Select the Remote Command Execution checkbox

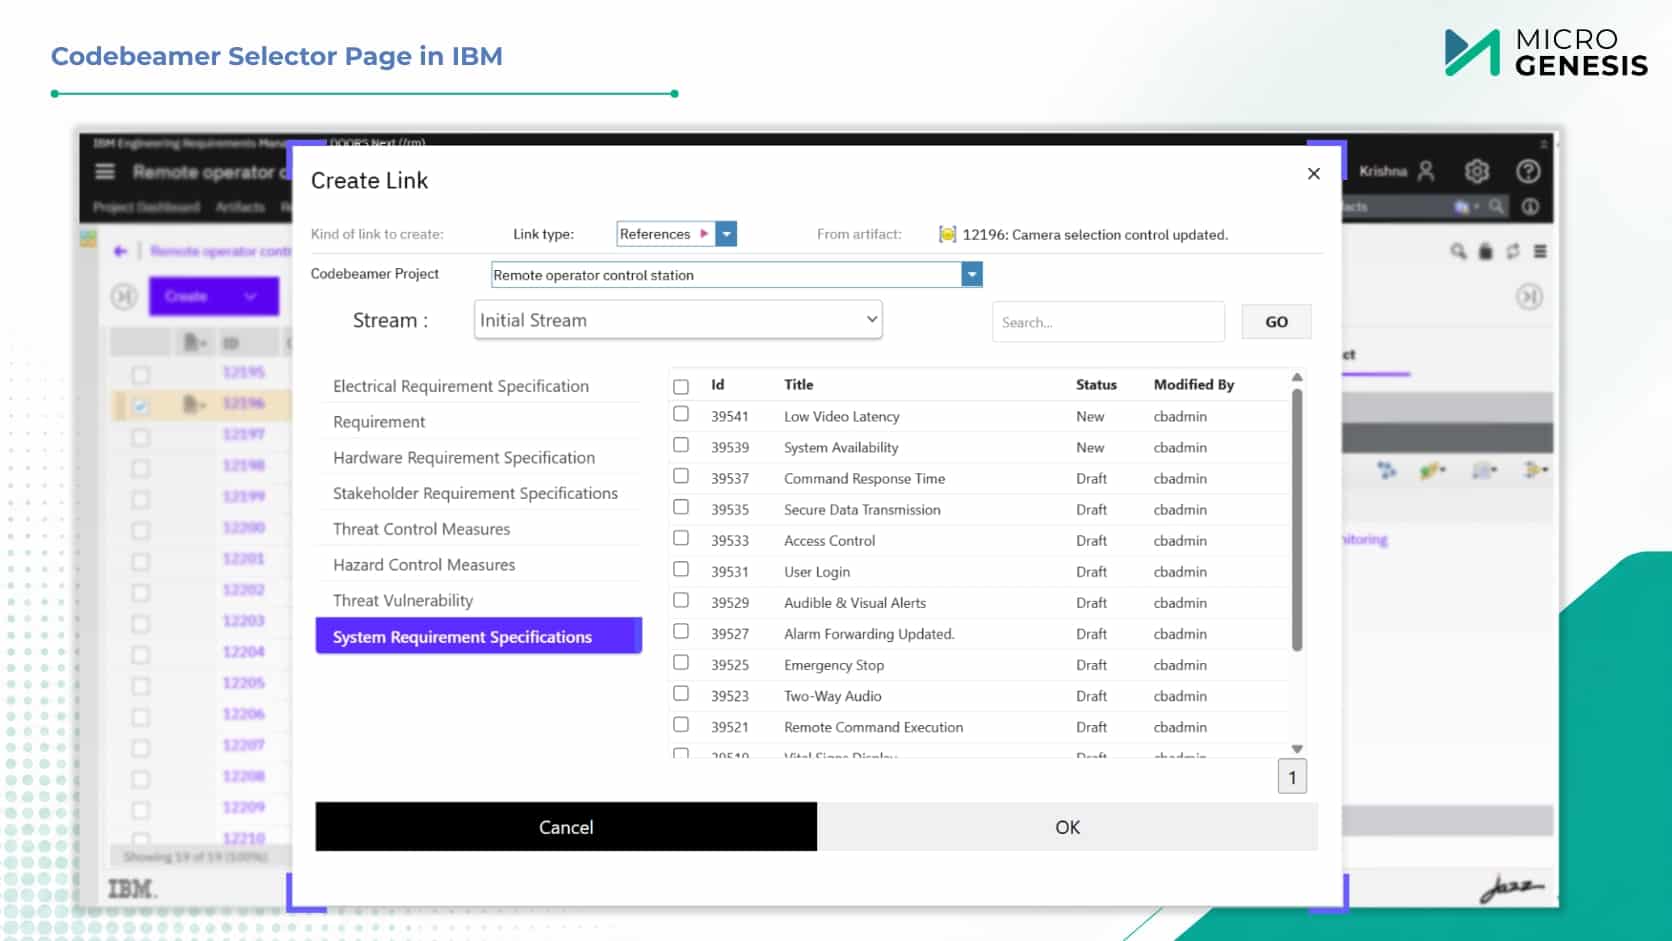(681, 724)
